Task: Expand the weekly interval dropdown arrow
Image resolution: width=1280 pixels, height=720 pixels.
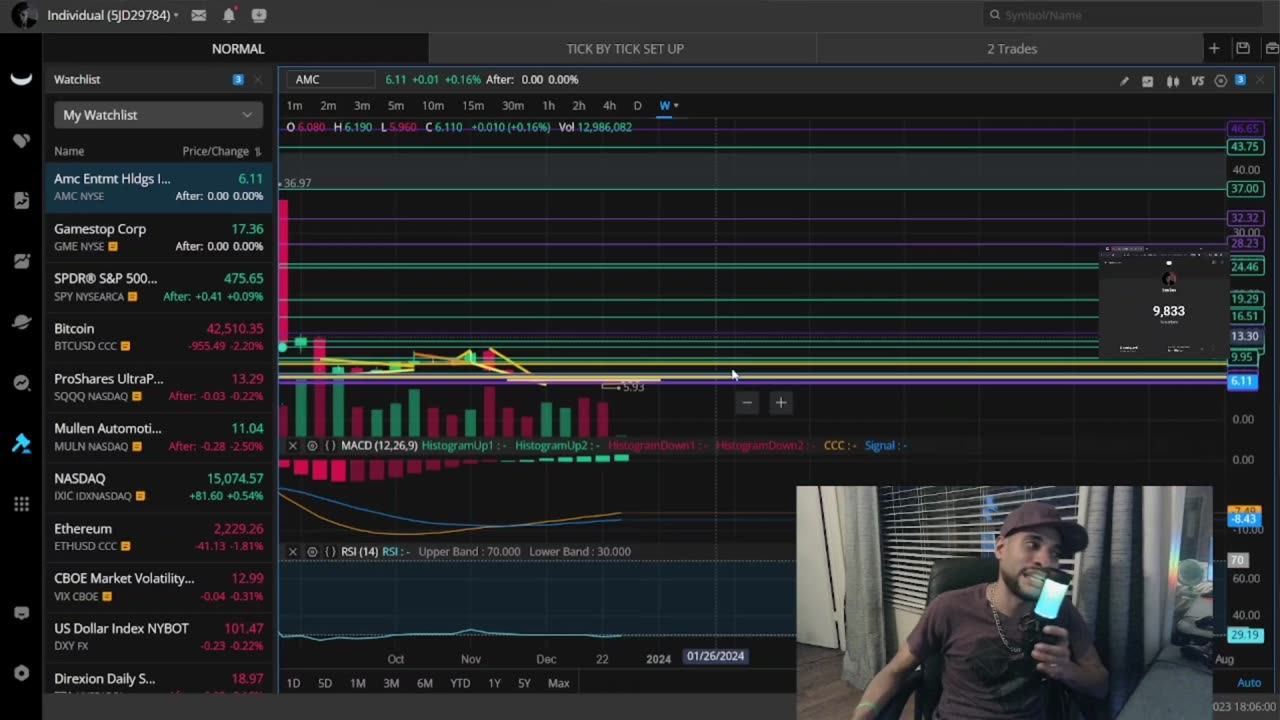Action: point(676,106)
